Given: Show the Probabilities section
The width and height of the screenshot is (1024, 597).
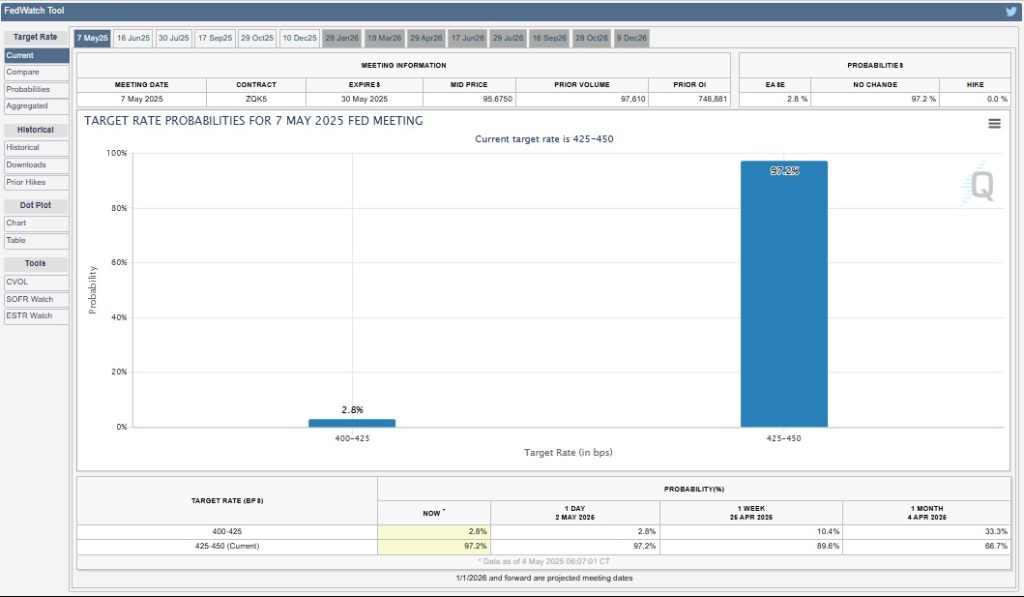Looking at the screenshot, I should [36, 89].
